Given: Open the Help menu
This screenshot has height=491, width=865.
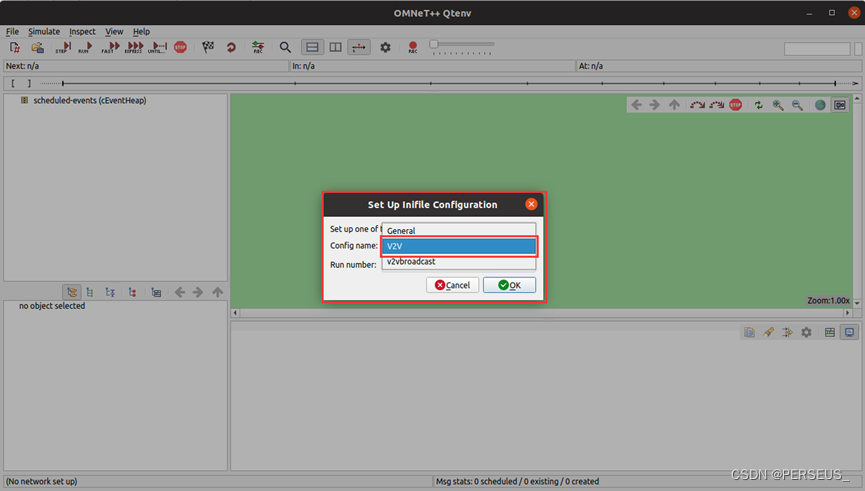Looking at the screenshot, I should coord(141,31).
